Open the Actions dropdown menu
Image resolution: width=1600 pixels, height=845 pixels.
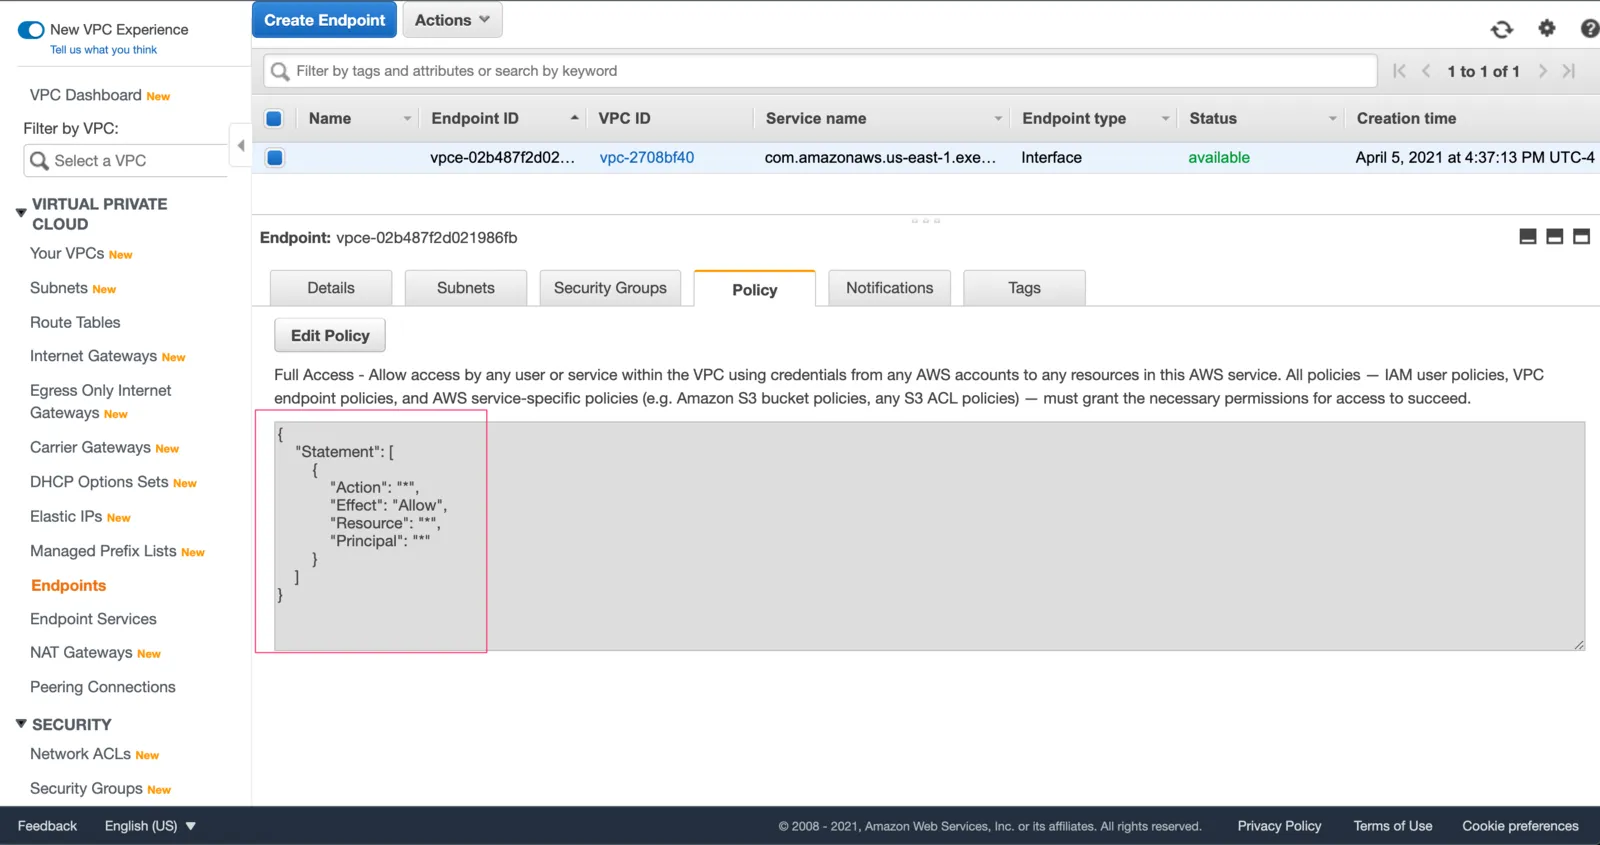pos(452,20)
